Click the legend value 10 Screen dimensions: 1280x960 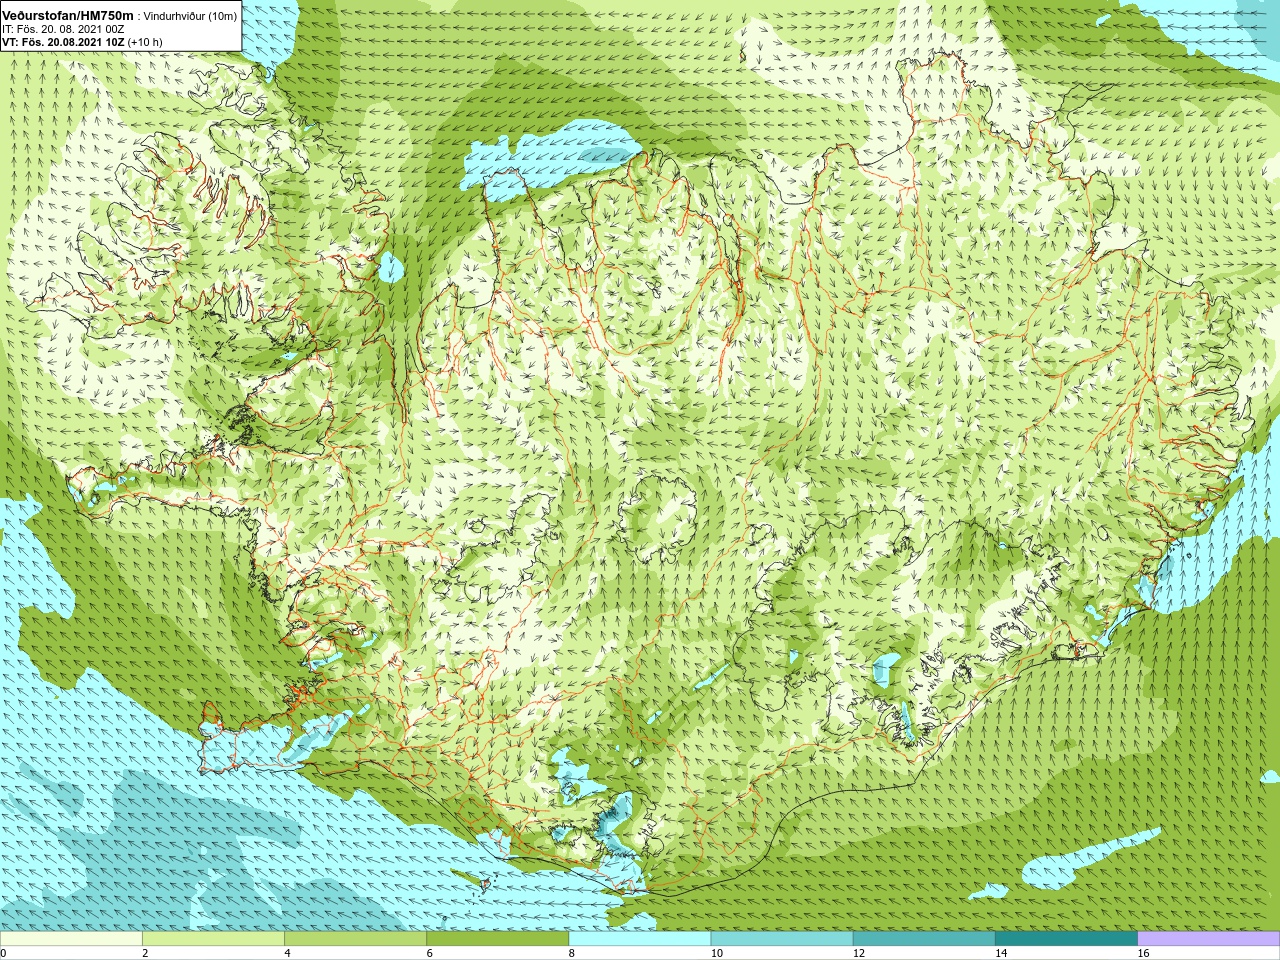pos(716,953)
